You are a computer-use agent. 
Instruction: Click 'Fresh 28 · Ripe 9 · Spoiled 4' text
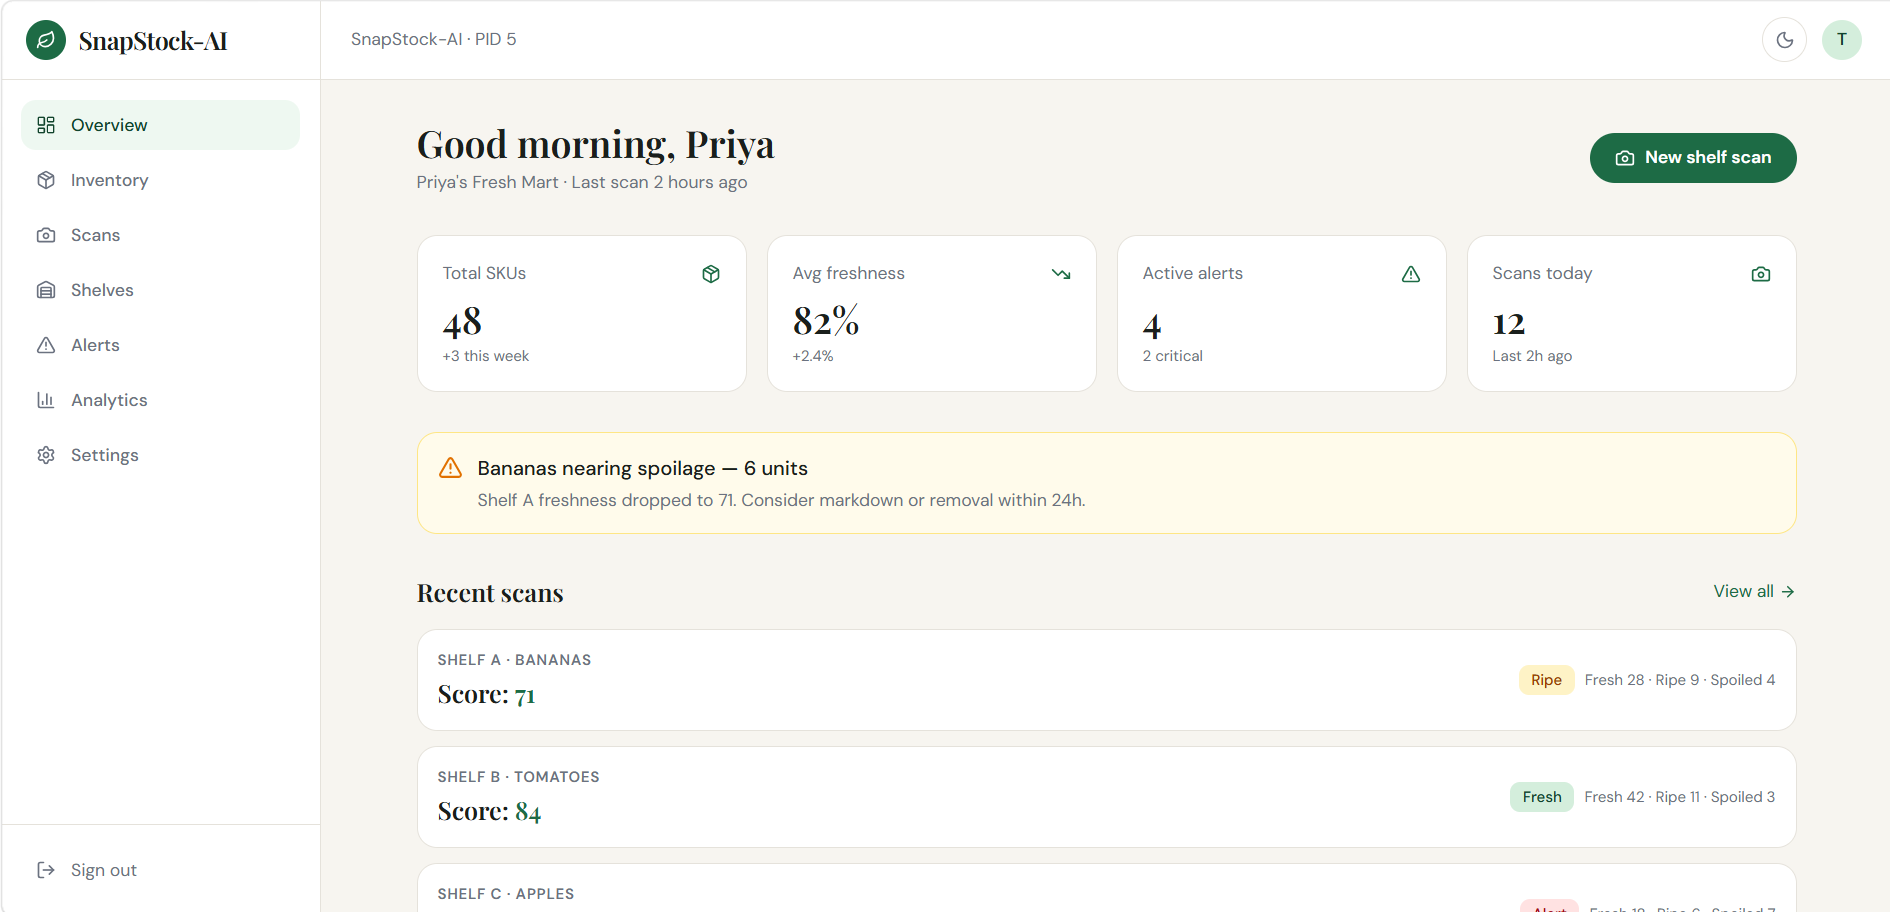click(1680, 680)
